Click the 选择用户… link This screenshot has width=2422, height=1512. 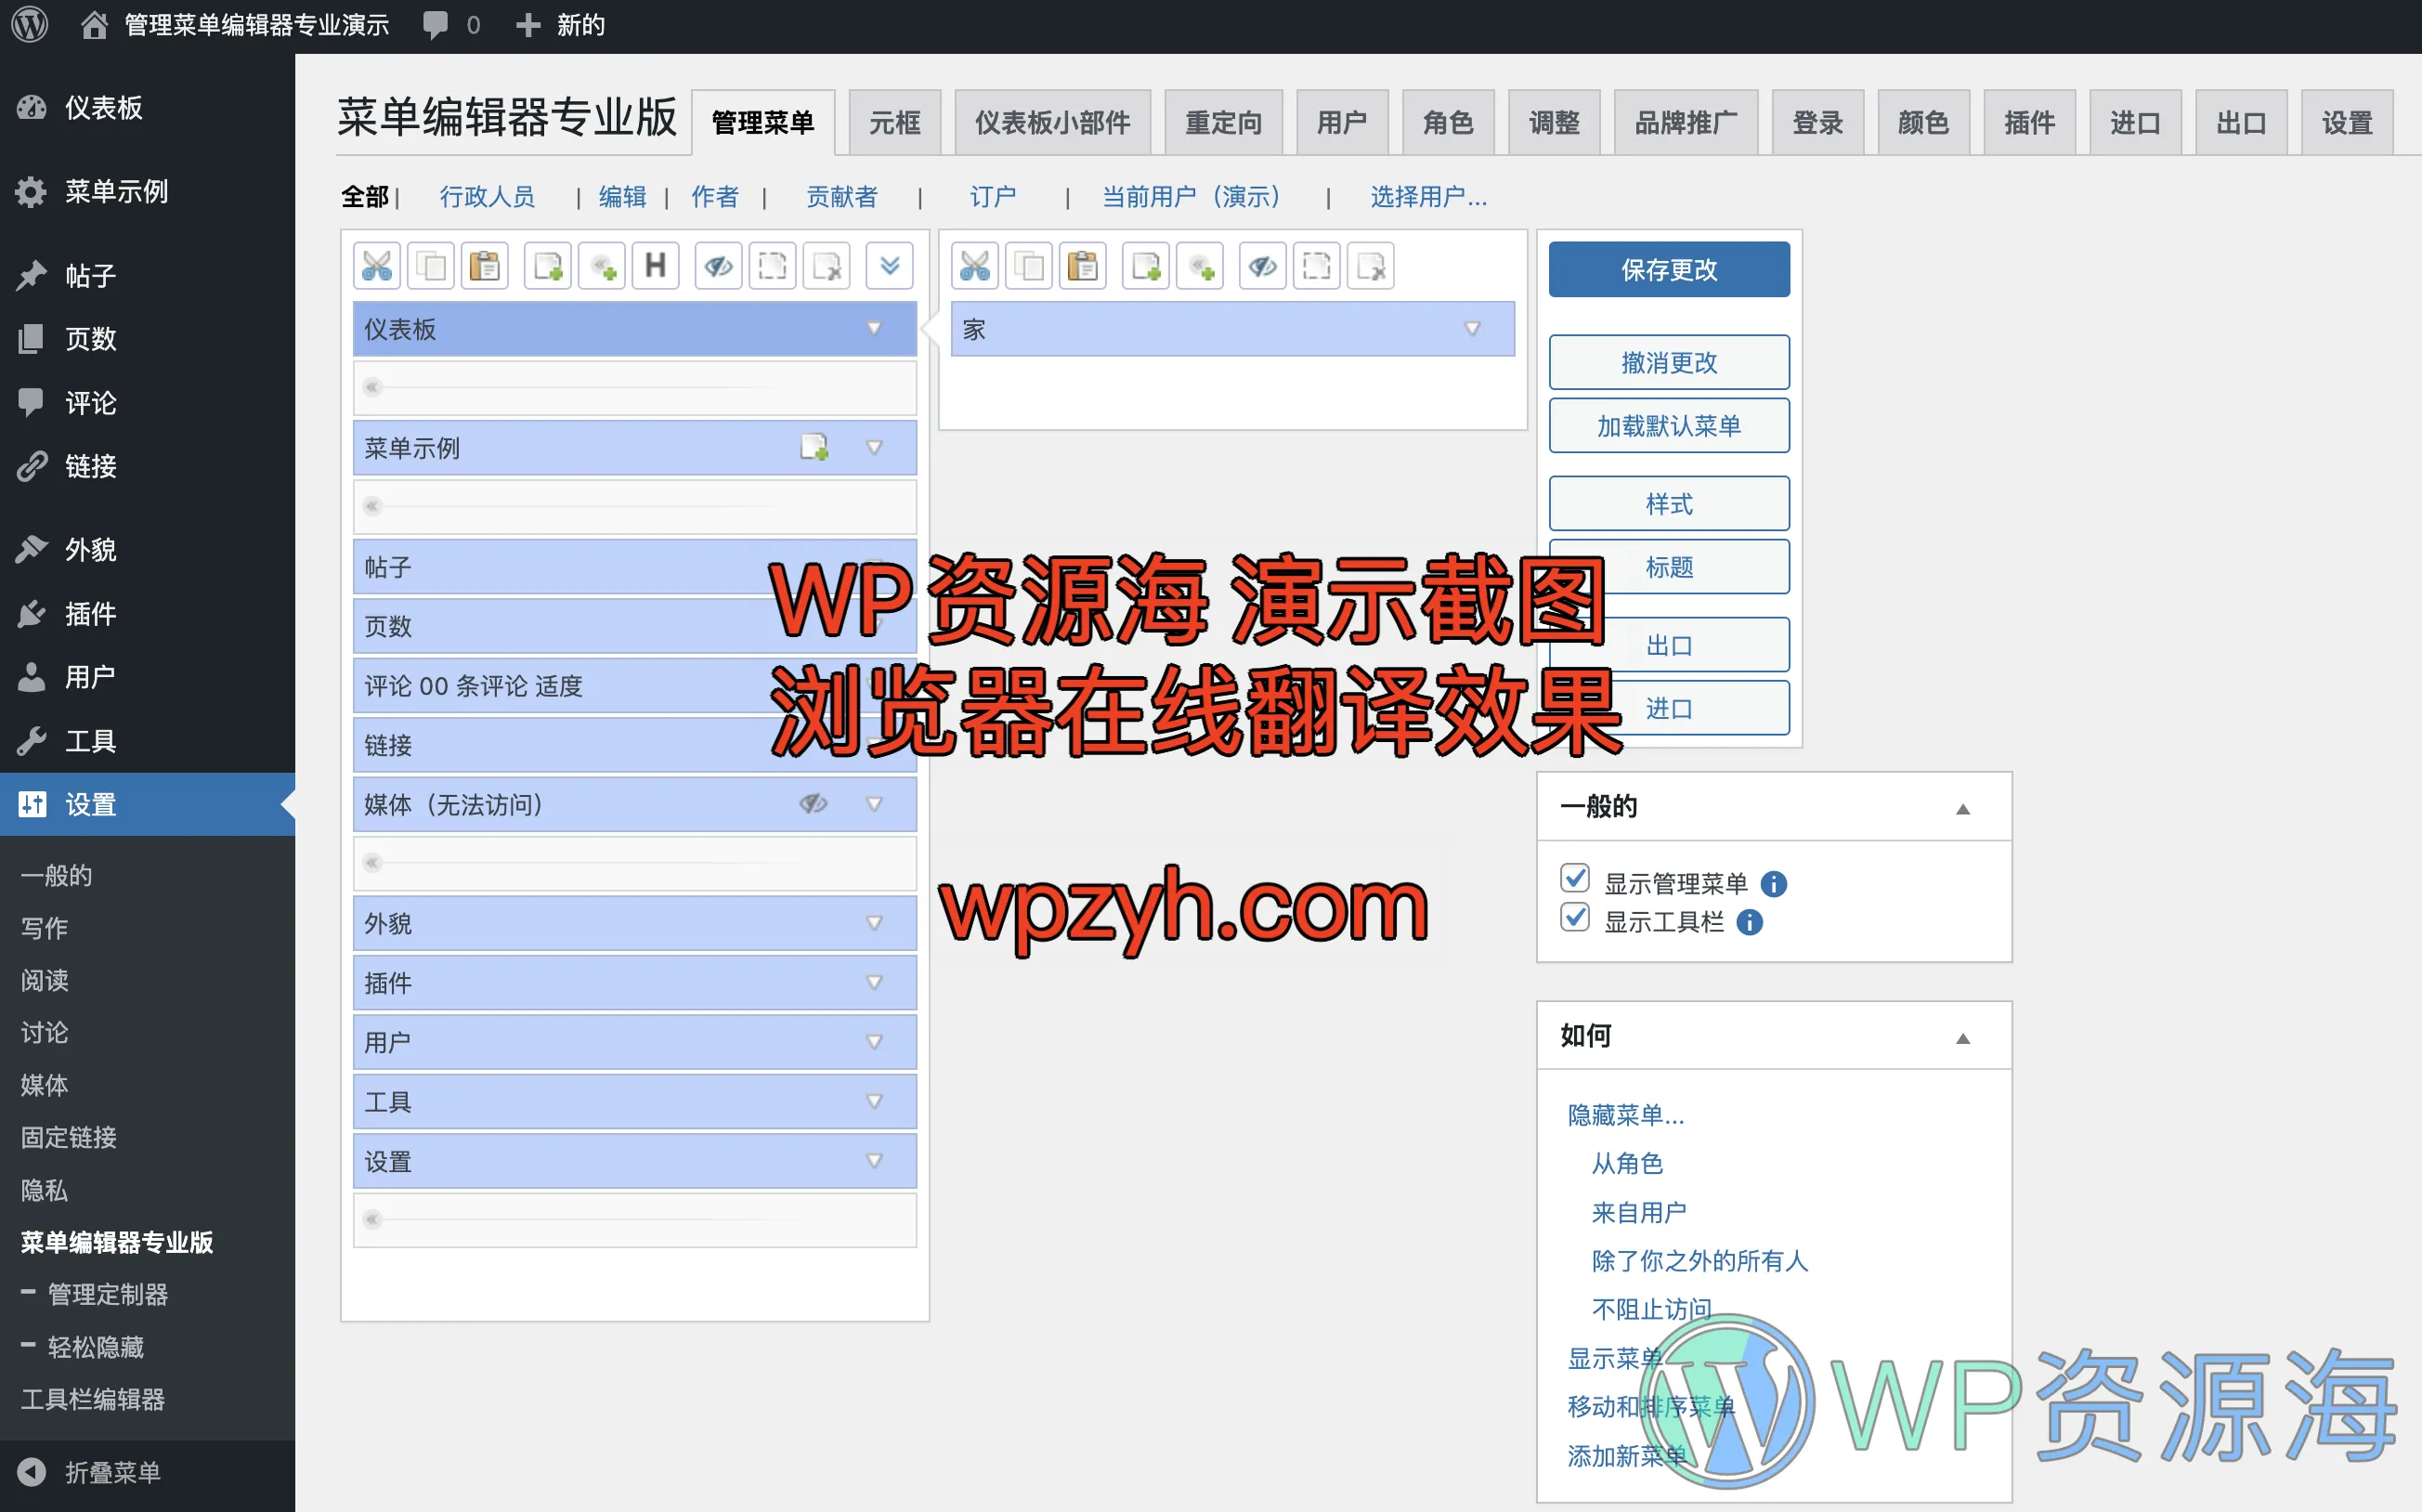coord(1428,197)
